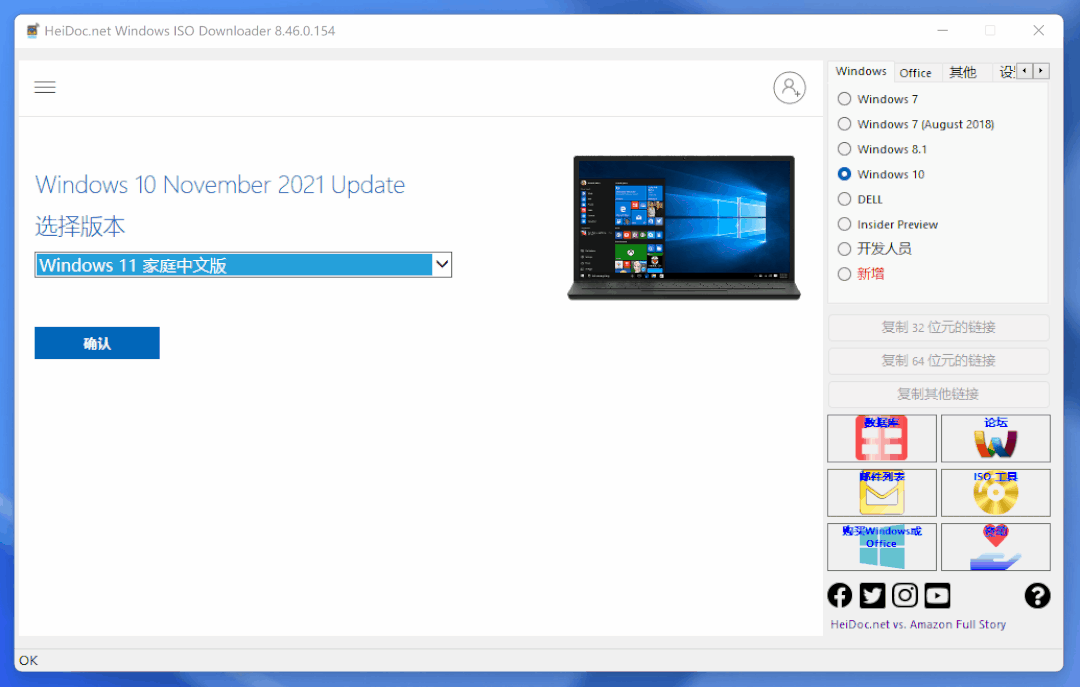
Task: Select the Insider Preview radio option
Action: click(x=844, y=224)
